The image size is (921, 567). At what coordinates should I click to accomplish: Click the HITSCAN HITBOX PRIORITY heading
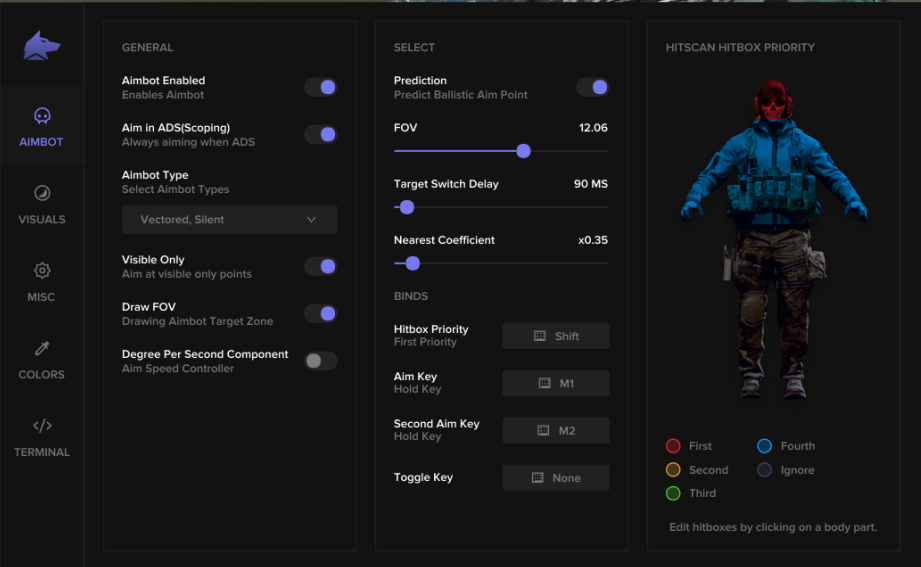[x=740, y=48]
